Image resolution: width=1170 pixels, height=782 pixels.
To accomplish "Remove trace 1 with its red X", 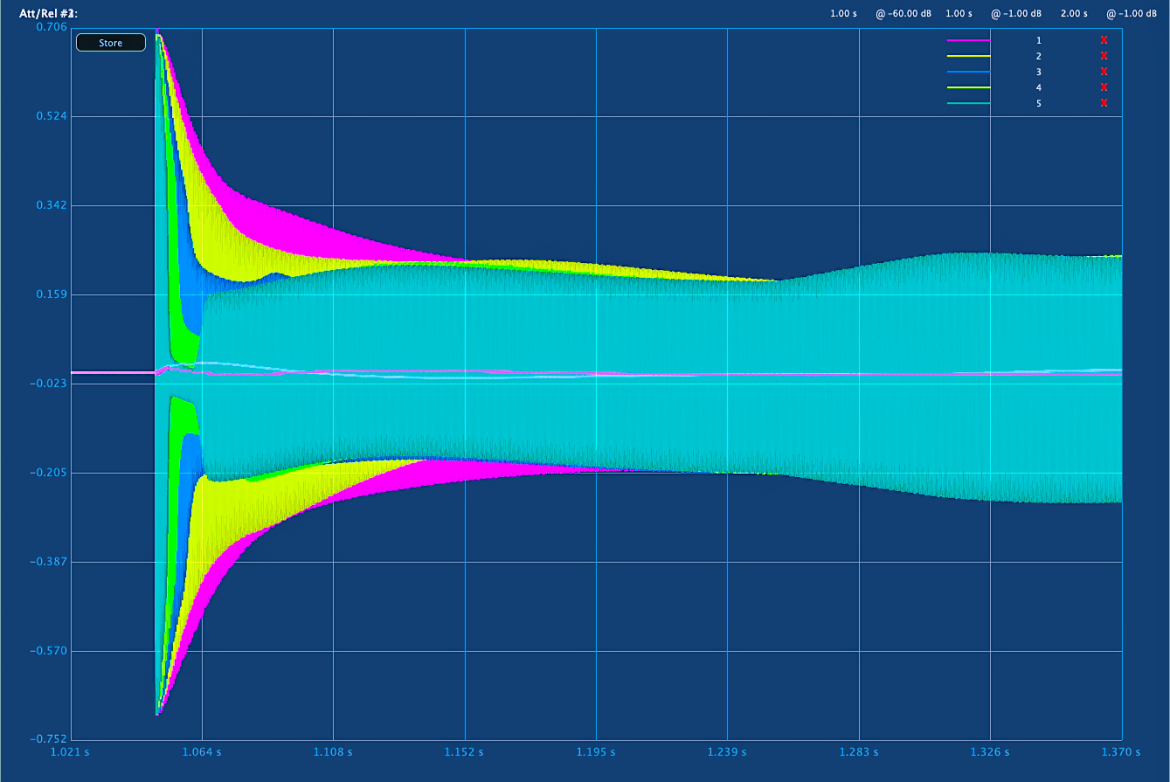I will [x=1104, y=40].
